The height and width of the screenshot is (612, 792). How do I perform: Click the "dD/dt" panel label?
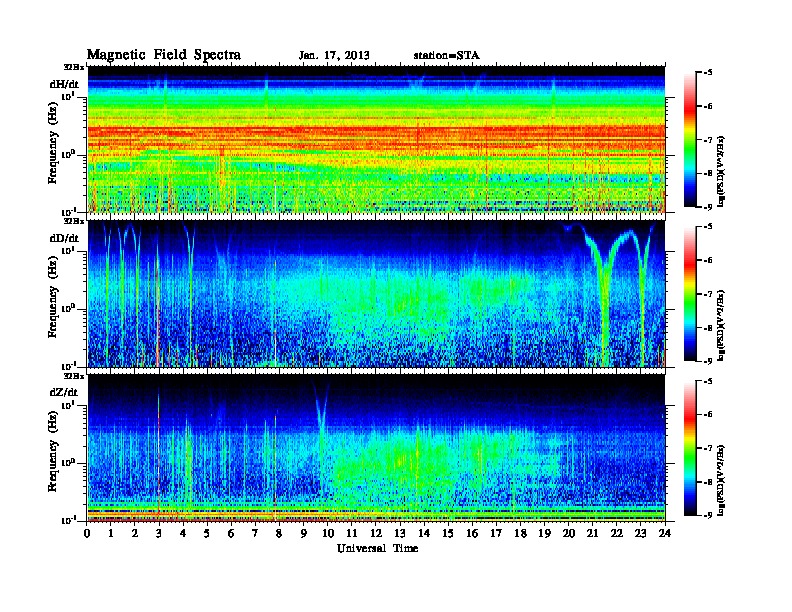point(64,238)
